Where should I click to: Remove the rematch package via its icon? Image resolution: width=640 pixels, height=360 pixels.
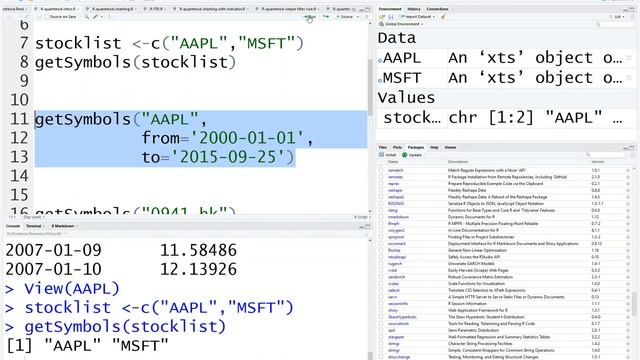(x=628, y=170)
